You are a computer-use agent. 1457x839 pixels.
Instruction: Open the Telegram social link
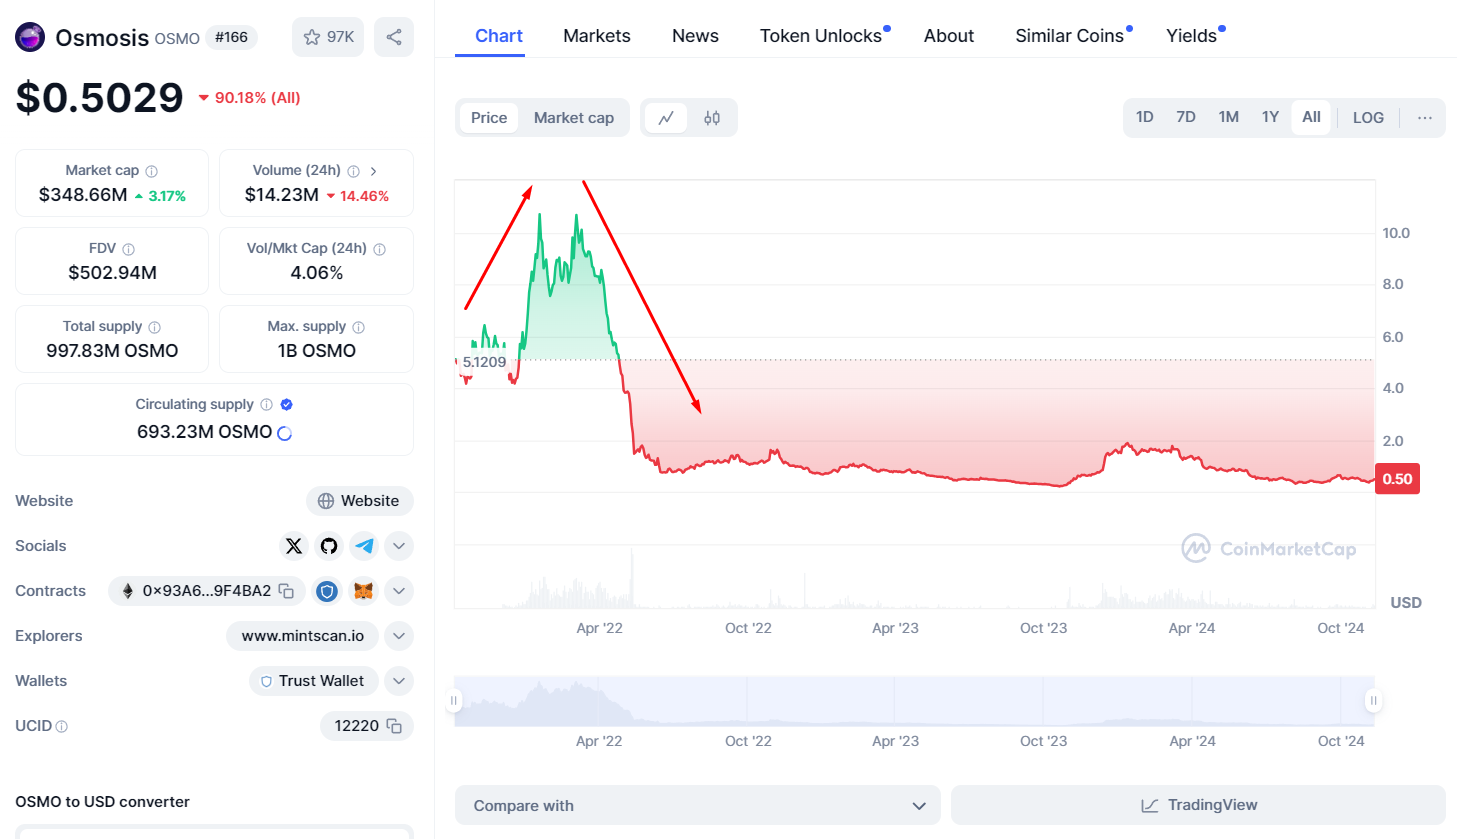364,546
